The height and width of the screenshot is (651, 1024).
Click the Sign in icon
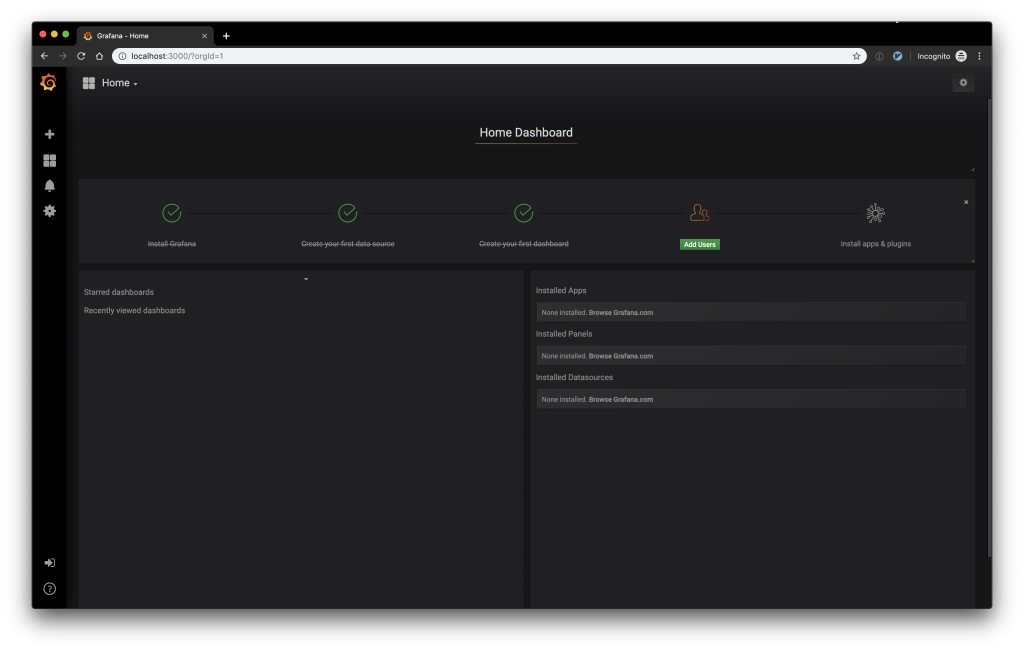[x=50, y=563]
